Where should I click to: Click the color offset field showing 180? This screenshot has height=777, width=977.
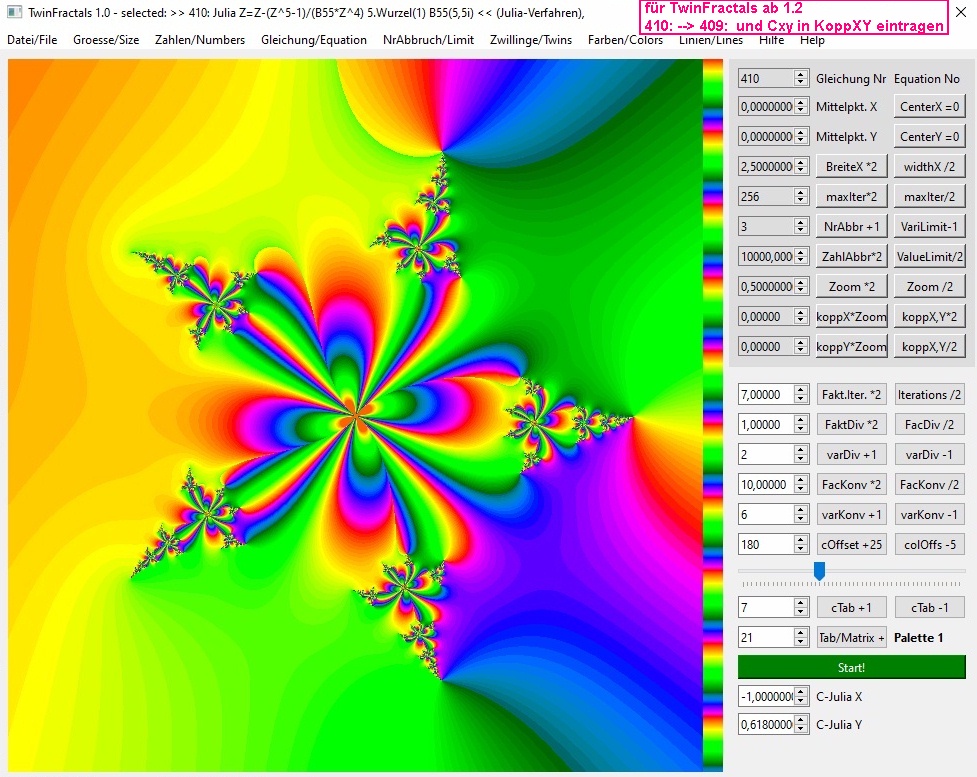click(x=766, y=545)
